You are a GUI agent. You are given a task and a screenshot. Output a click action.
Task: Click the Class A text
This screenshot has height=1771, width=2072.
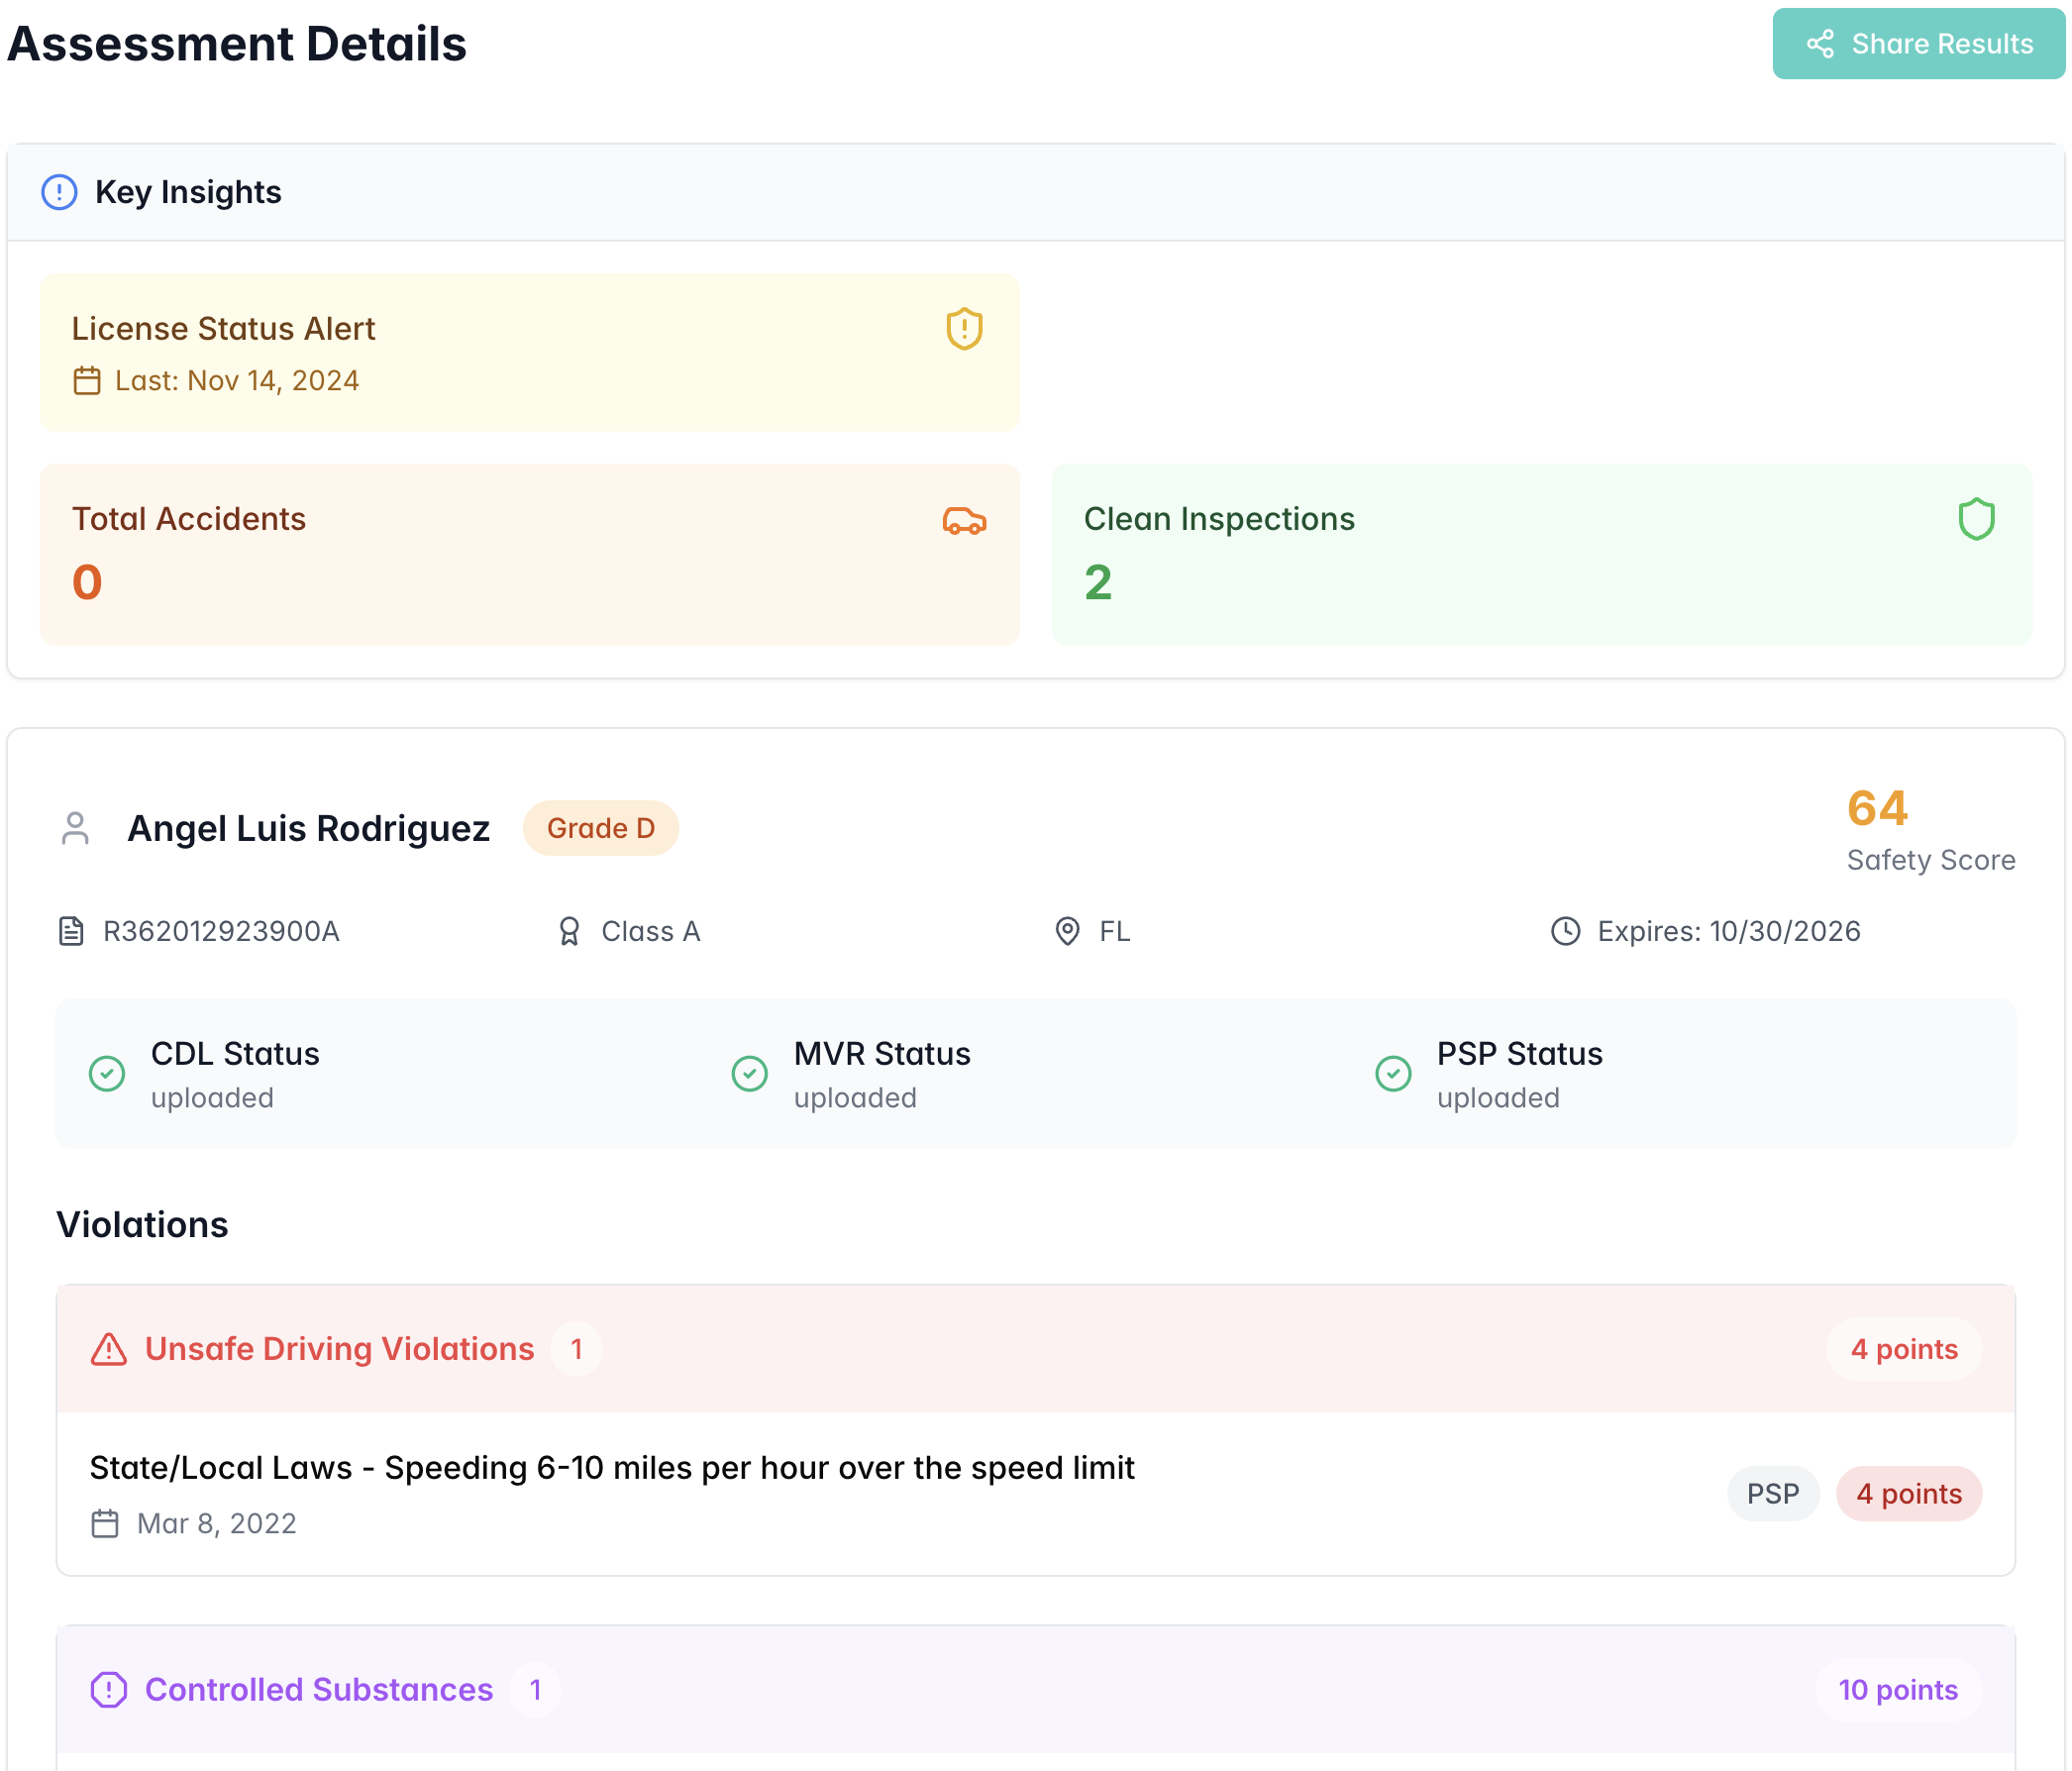[x=650, y=931]
